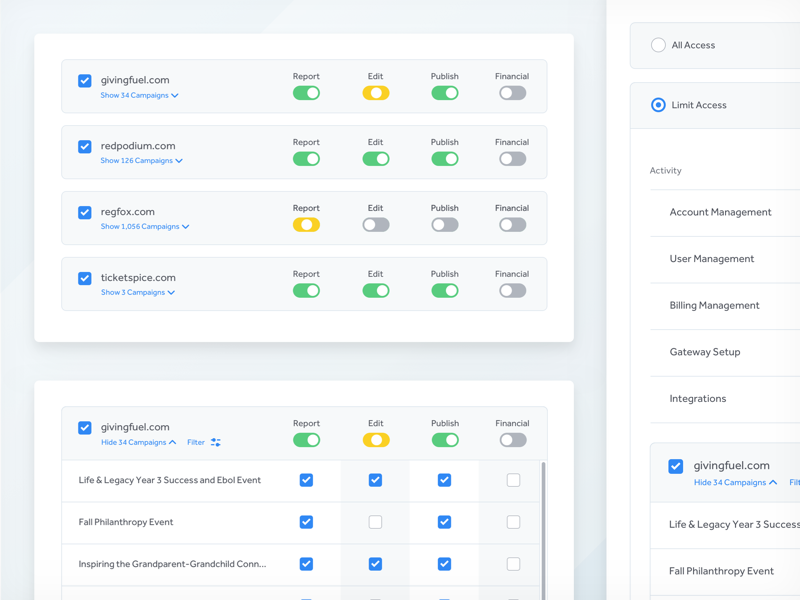Turn off the Report toggle for redpodium.com
The height and width of the screenshot is (600, 800).
pos(306,158)
